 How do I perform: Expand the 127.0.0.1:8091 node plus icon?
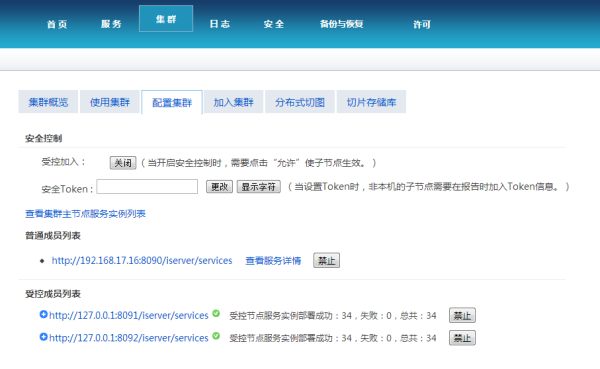click(43, 314)
